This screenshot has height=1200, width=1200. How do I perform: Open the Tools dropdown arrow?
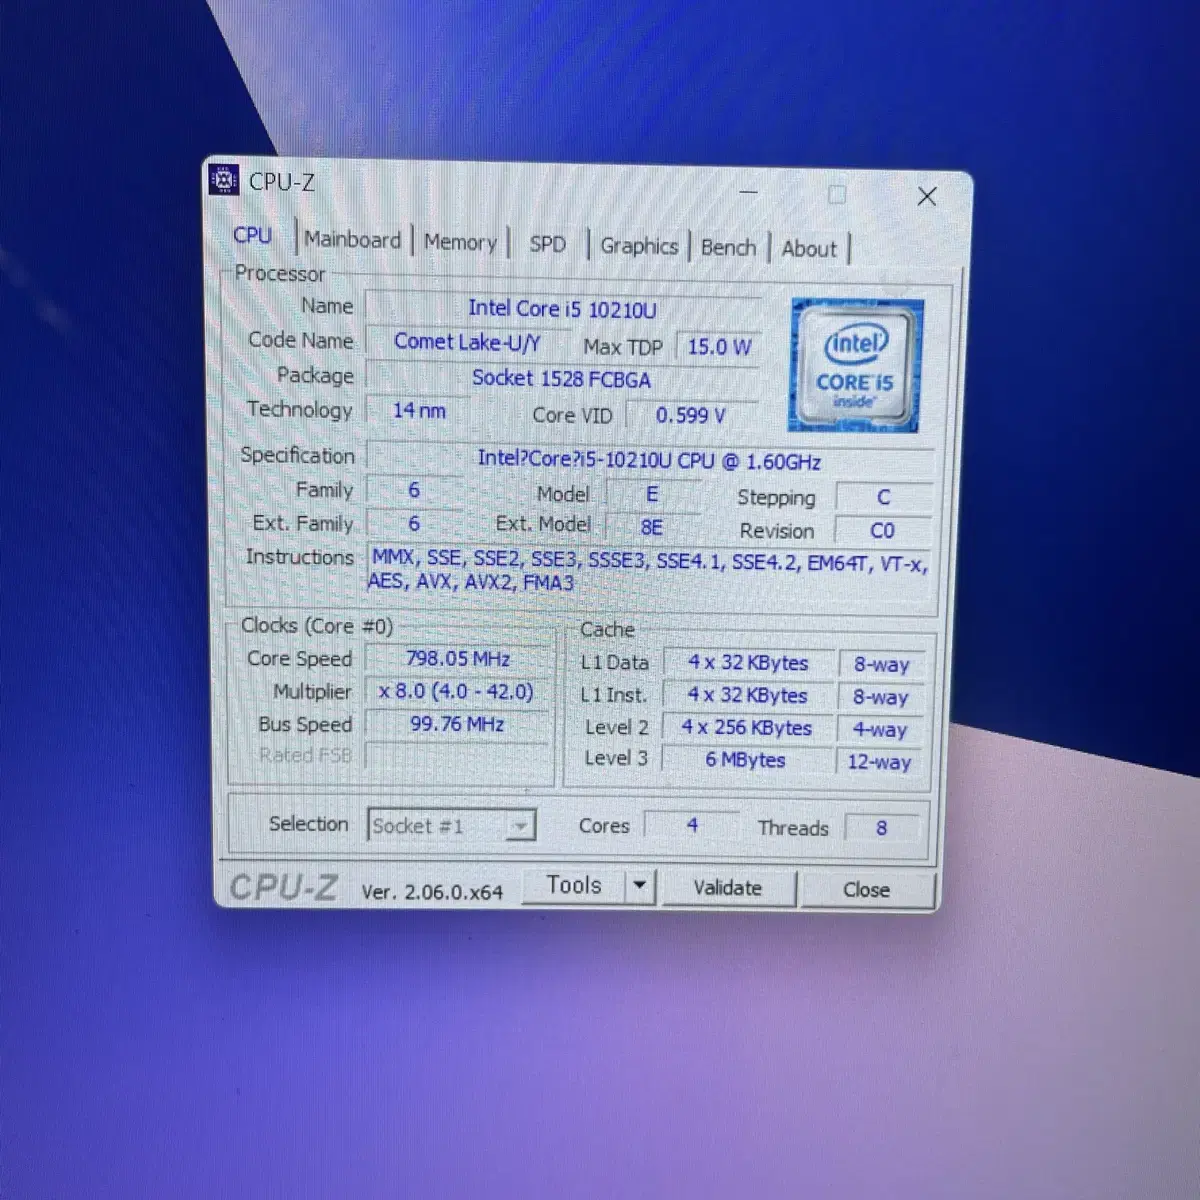[x=640, y=886]
